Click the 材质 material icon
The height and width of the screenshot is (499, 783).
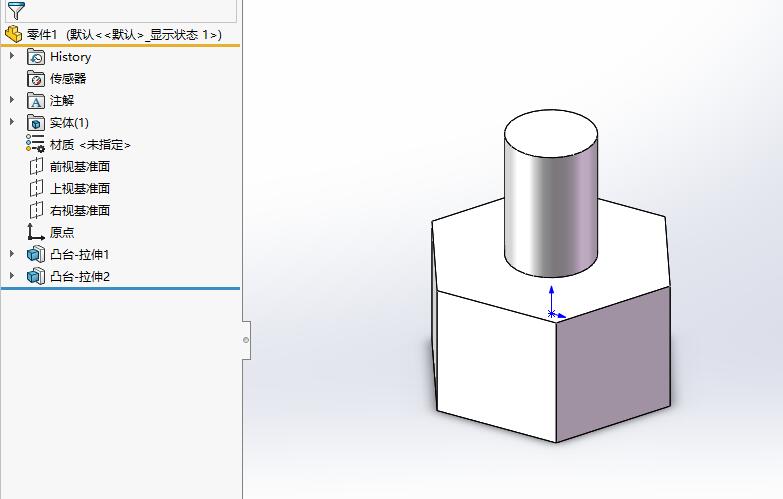pos(35,144)
